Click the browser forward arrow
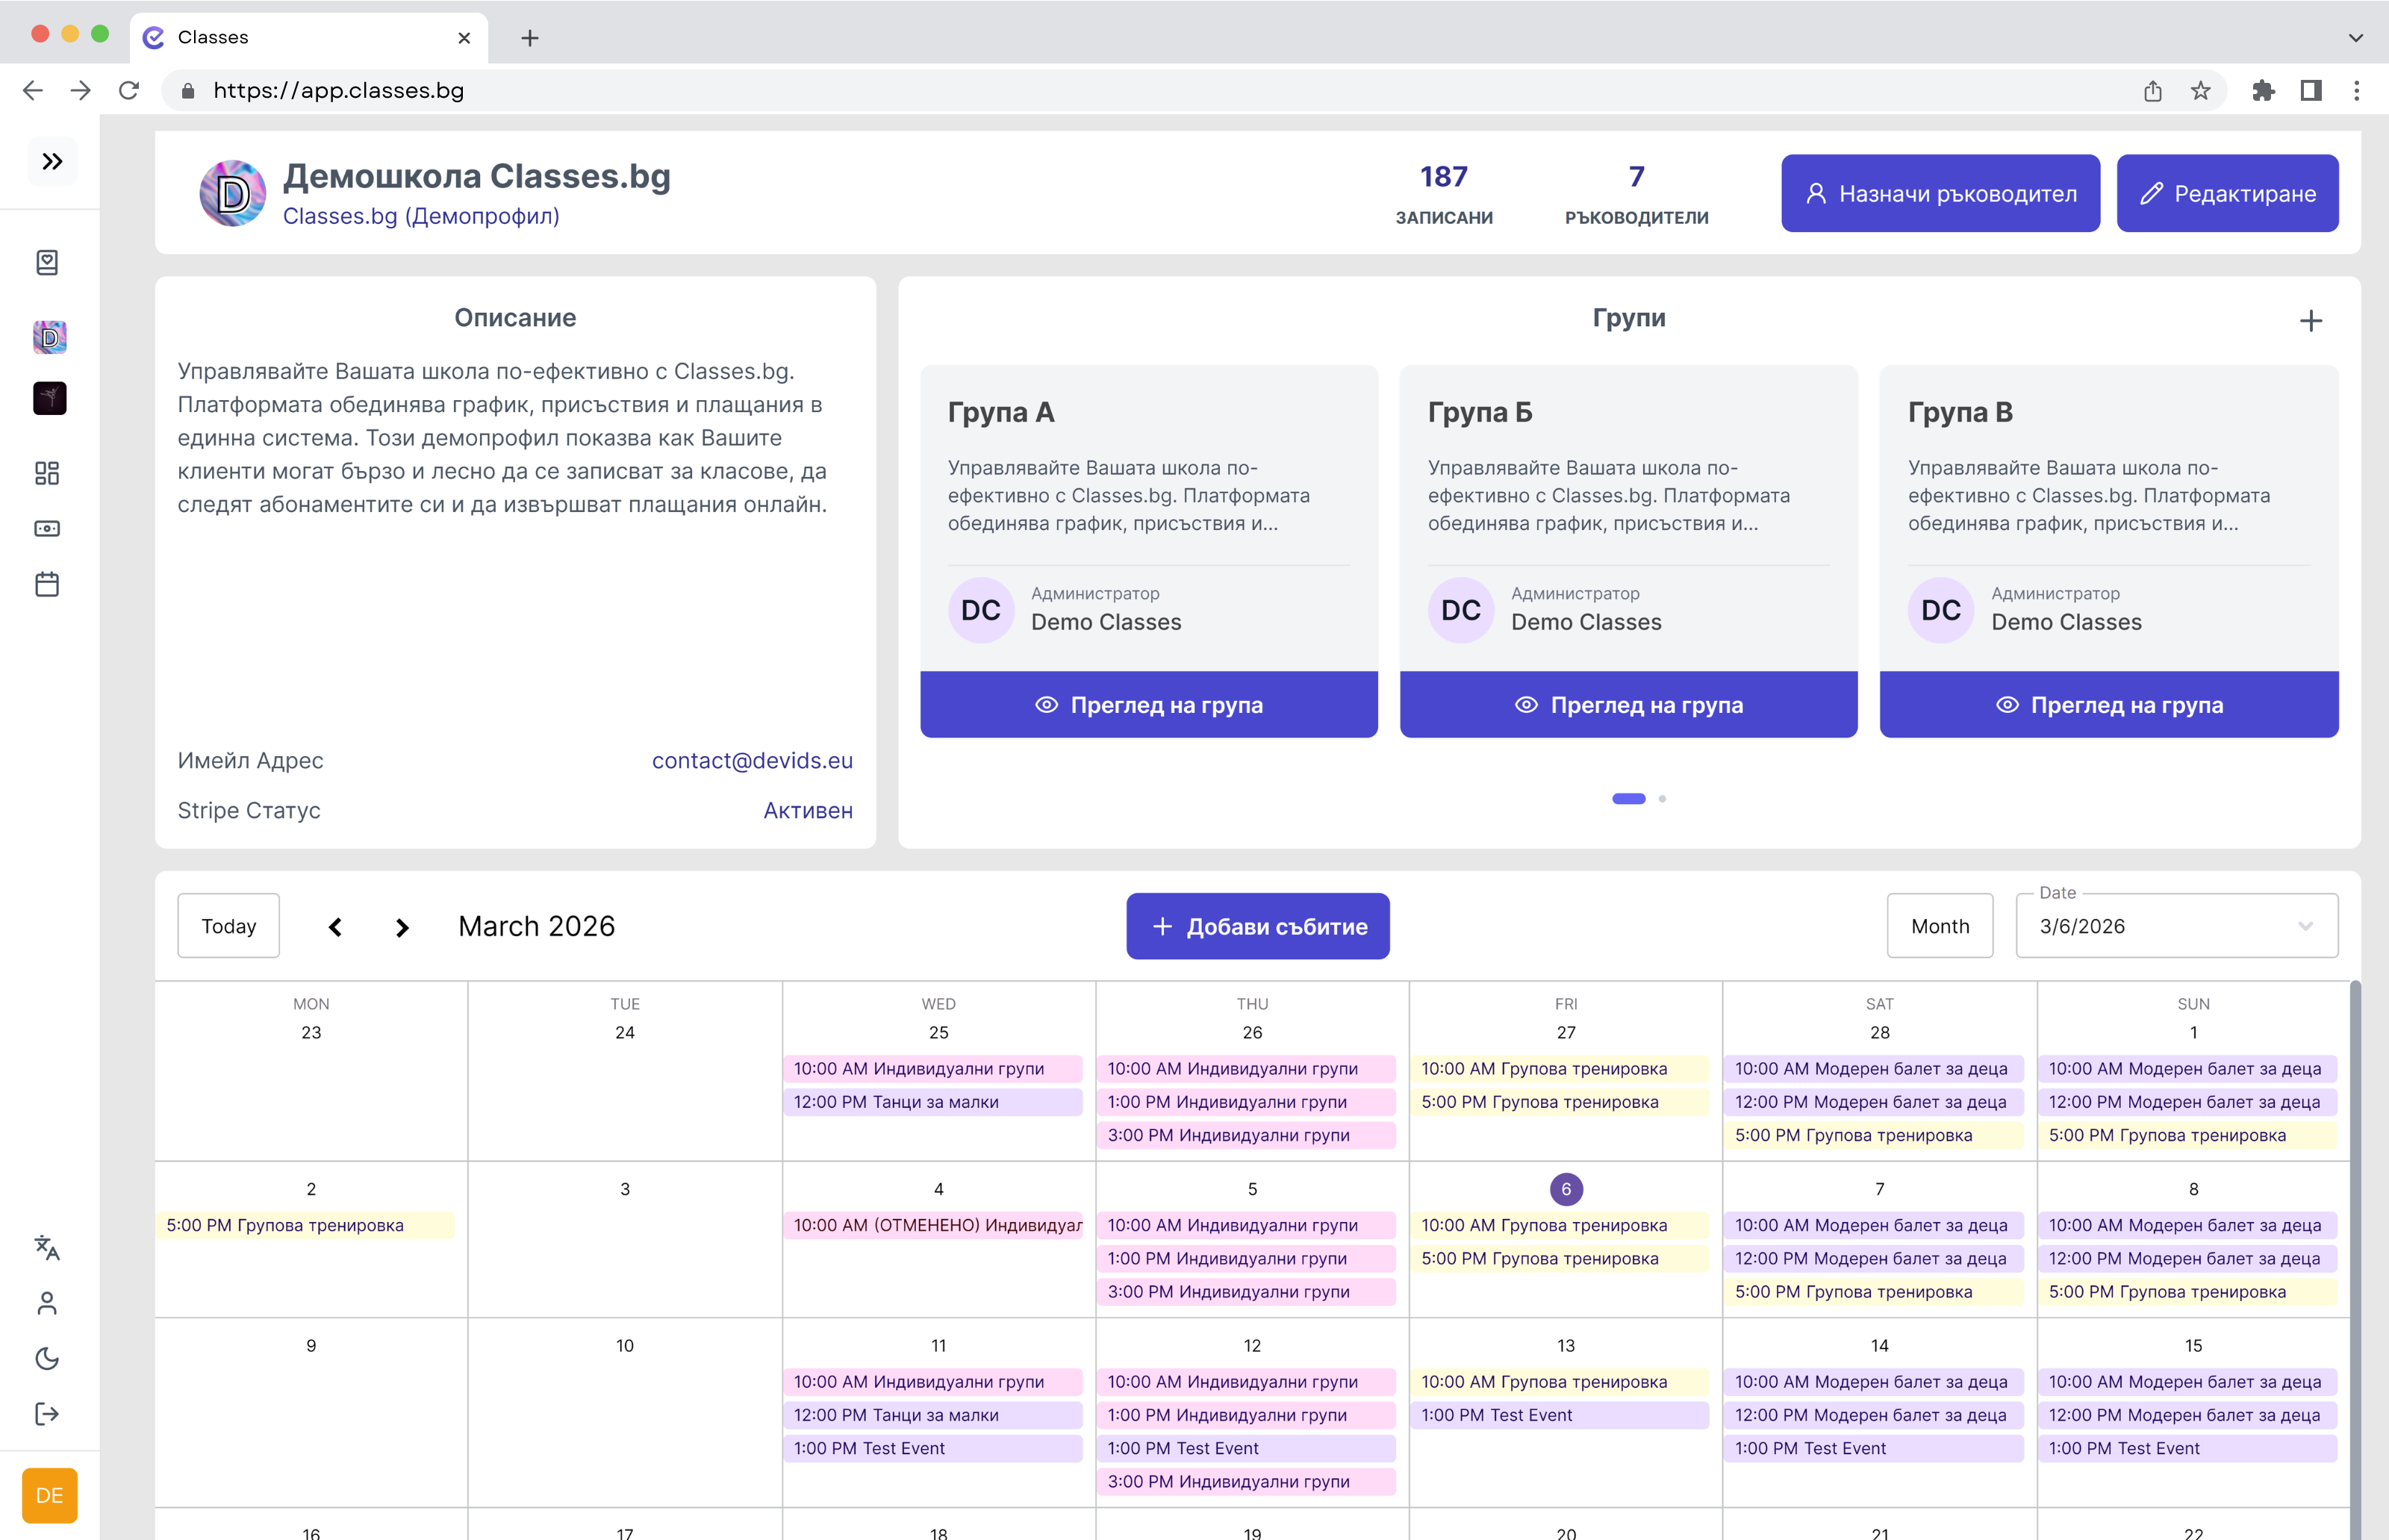2389x1540 pixels. (81, 90)
